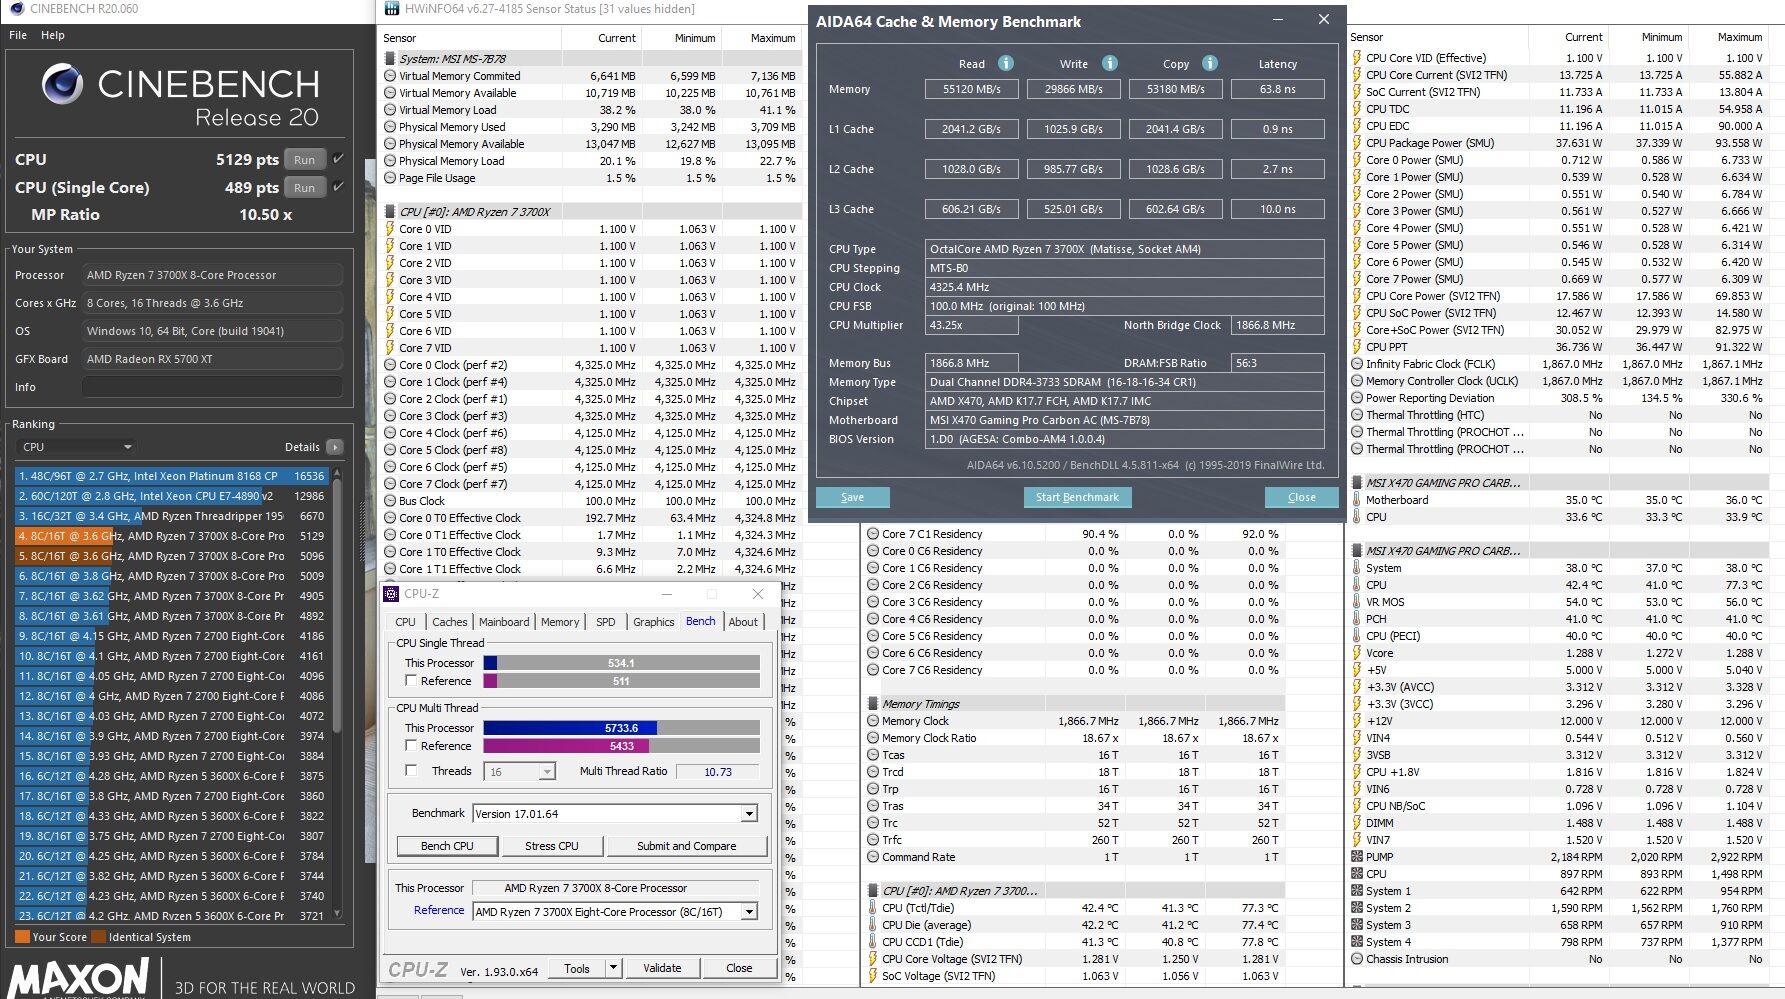
Task: Open the CPU ranking type dropdown
Action: [x=75, y=447]
